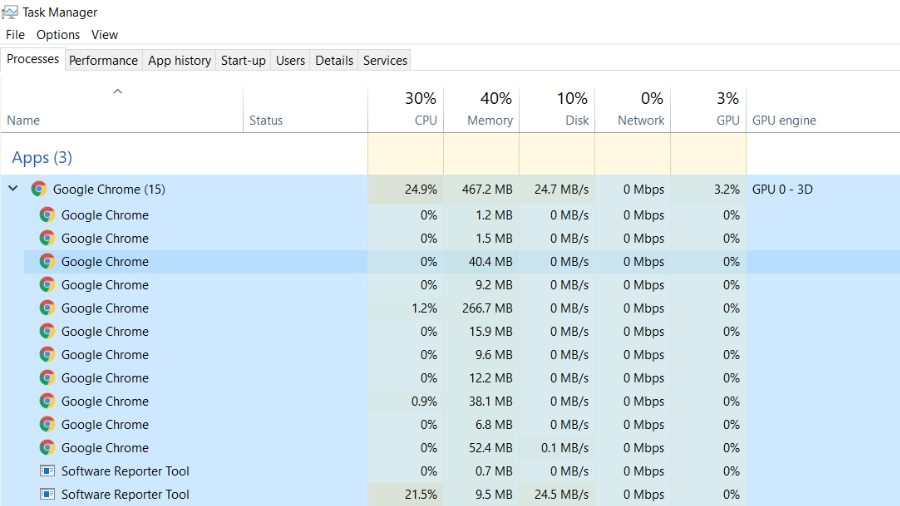Screen dimensions: 900x506
Task: Switch to the Details tab
Action: pyautogui.click(x=334, y=60)
